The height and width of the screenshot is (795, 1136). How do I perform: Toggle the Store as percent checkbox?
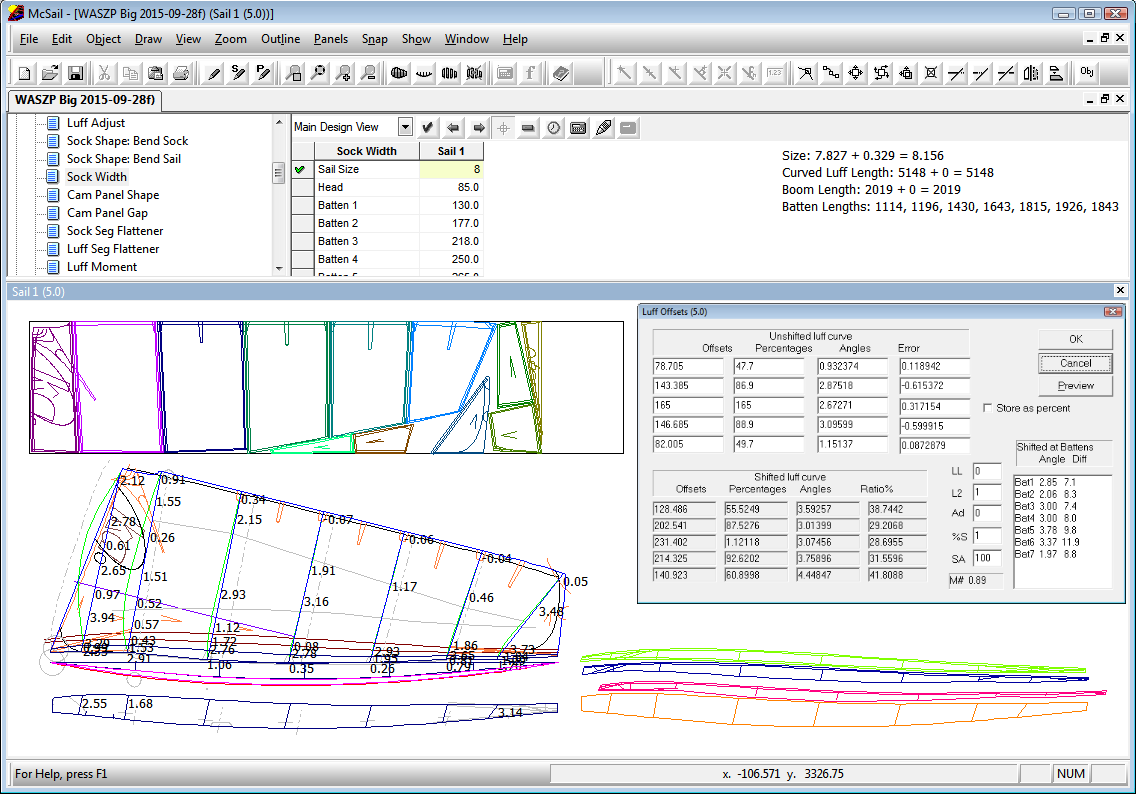(987, 408)
